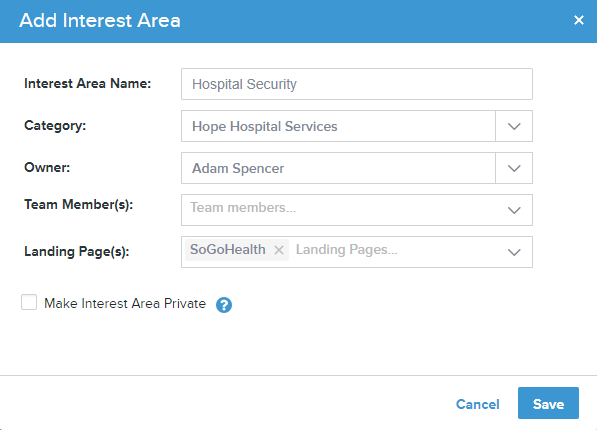Screen dimensions: 597x430
Task: Close the Add Interest Area dialog
Action: point(579,20)
